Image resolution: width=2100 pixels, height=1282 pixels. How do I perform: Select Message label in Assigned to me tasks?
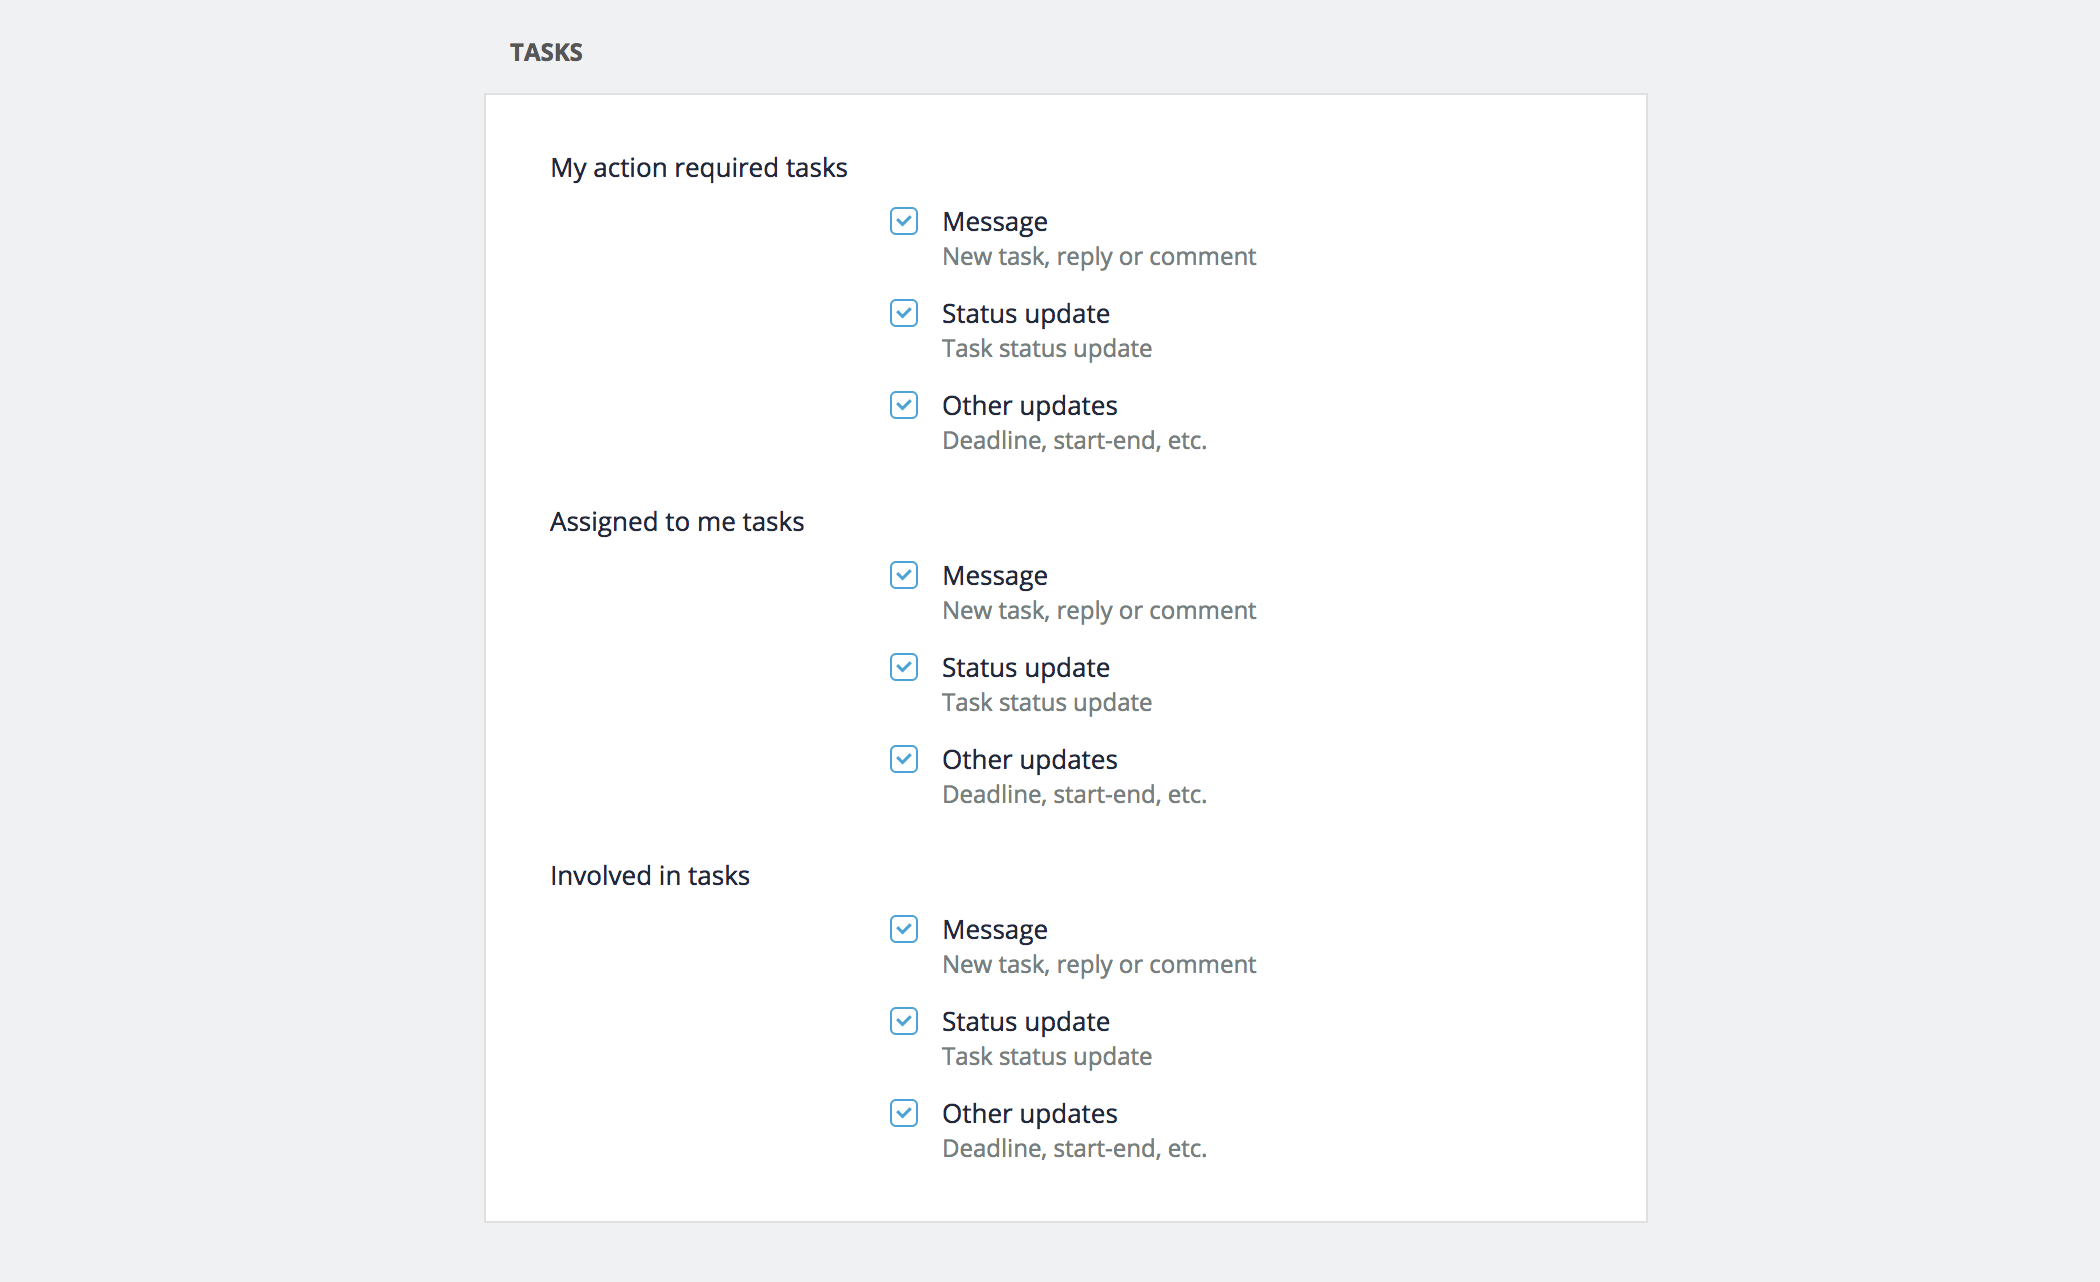click(x=995, y=576)
